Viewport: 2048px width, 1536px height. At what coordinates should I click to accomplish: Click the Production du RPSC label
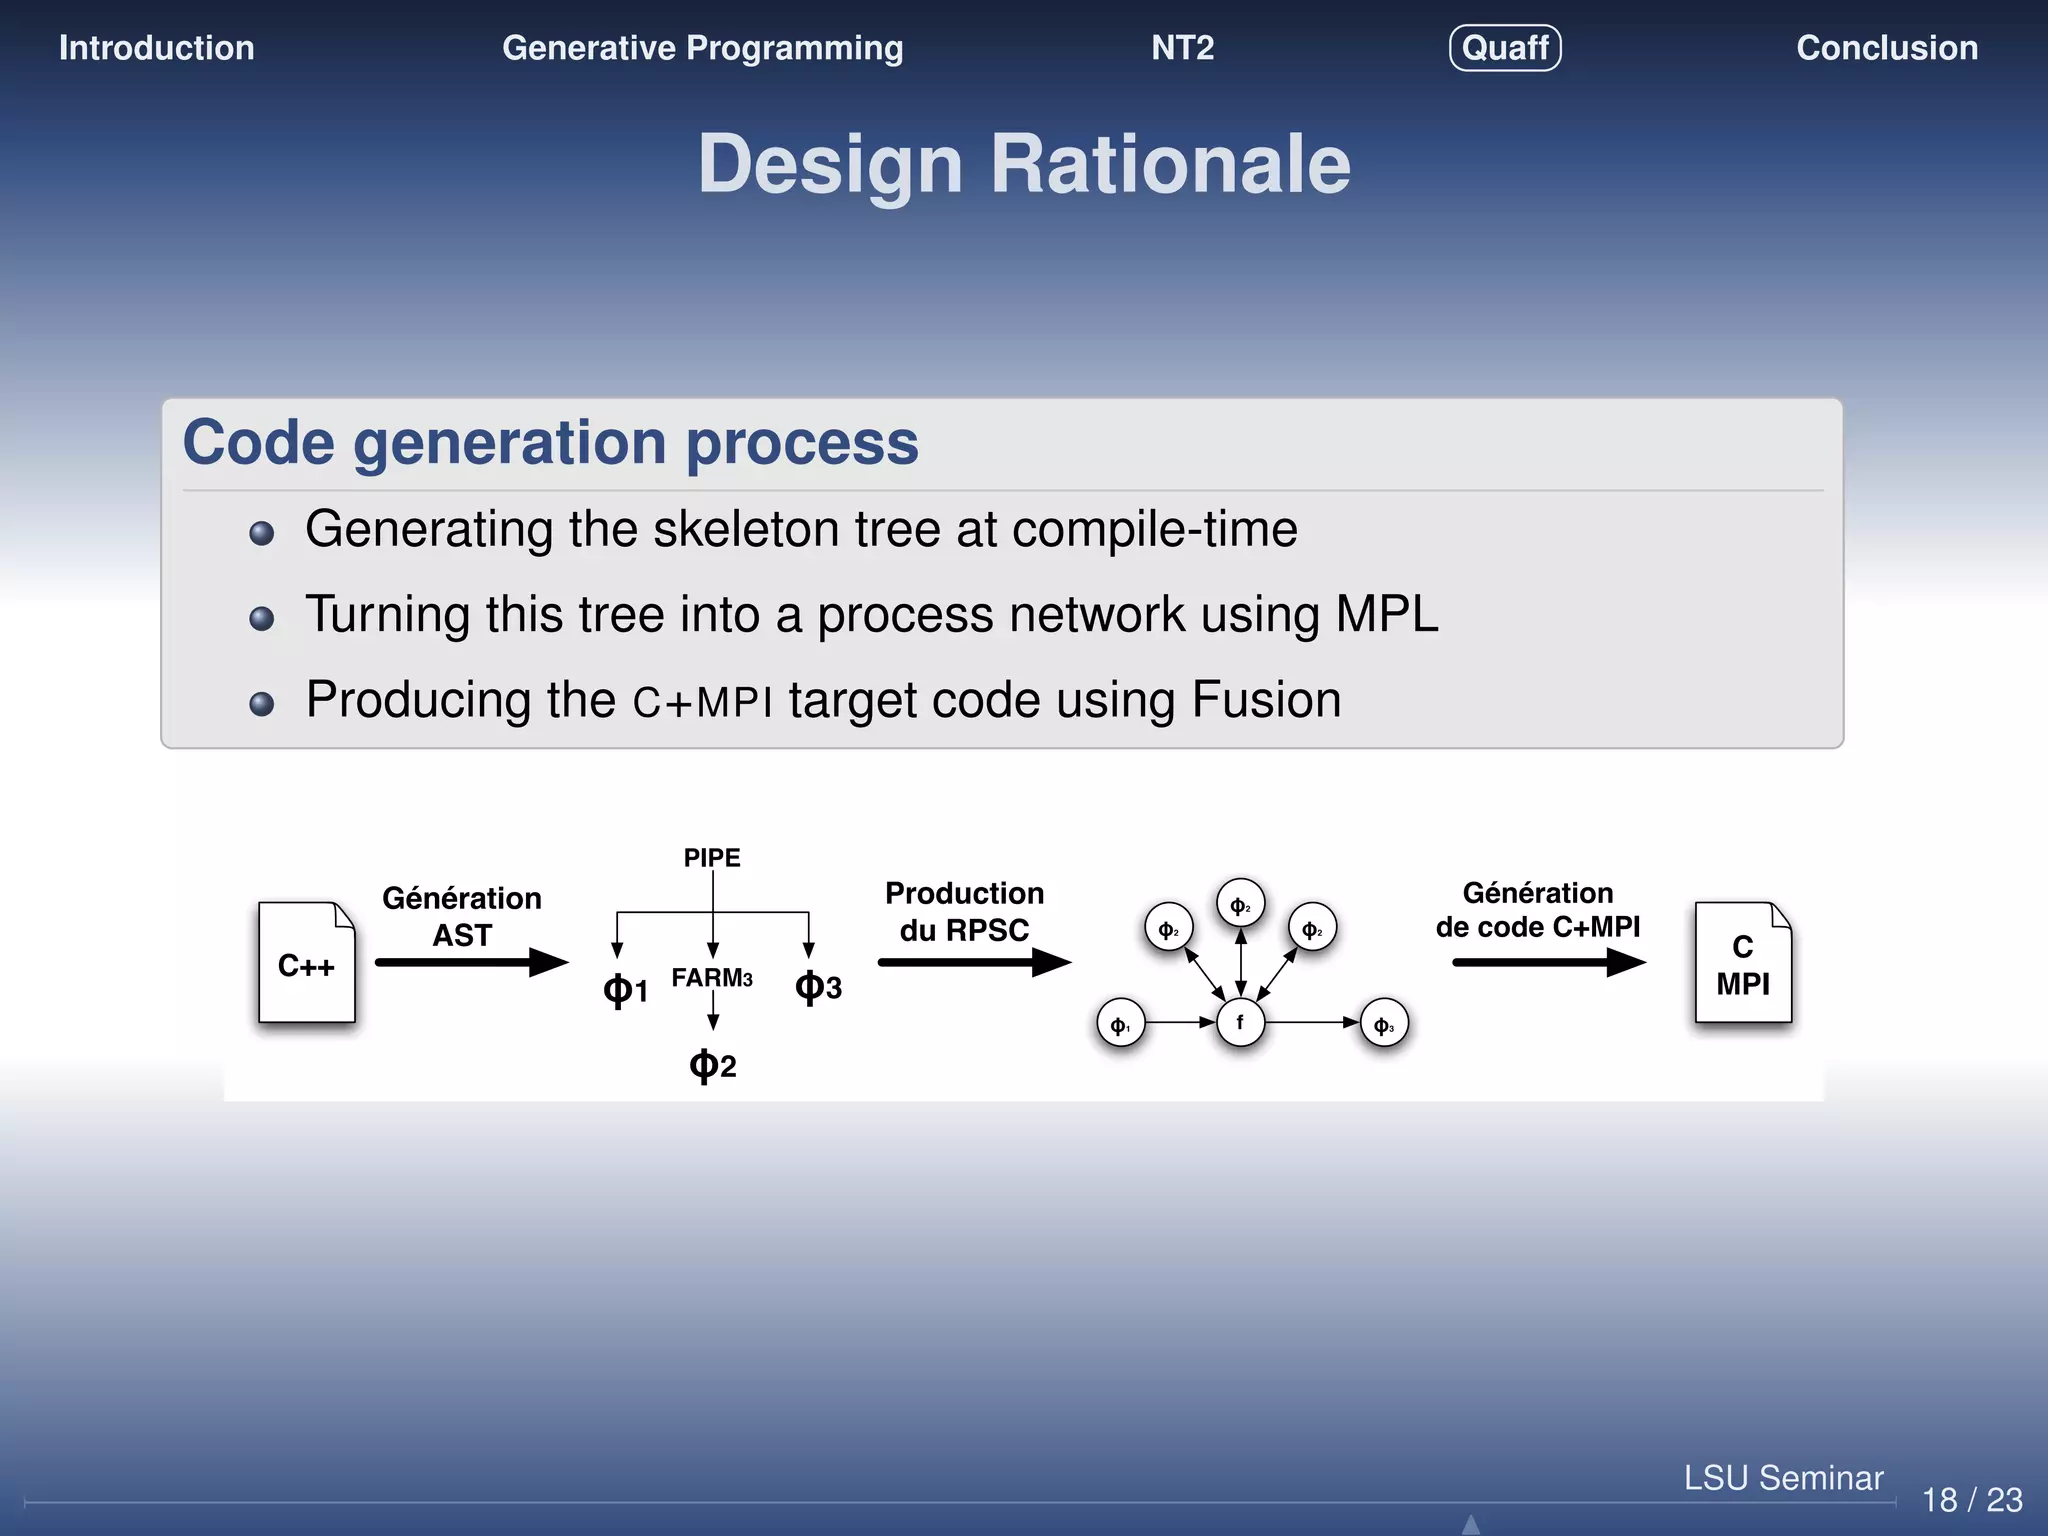pos(964,911)
